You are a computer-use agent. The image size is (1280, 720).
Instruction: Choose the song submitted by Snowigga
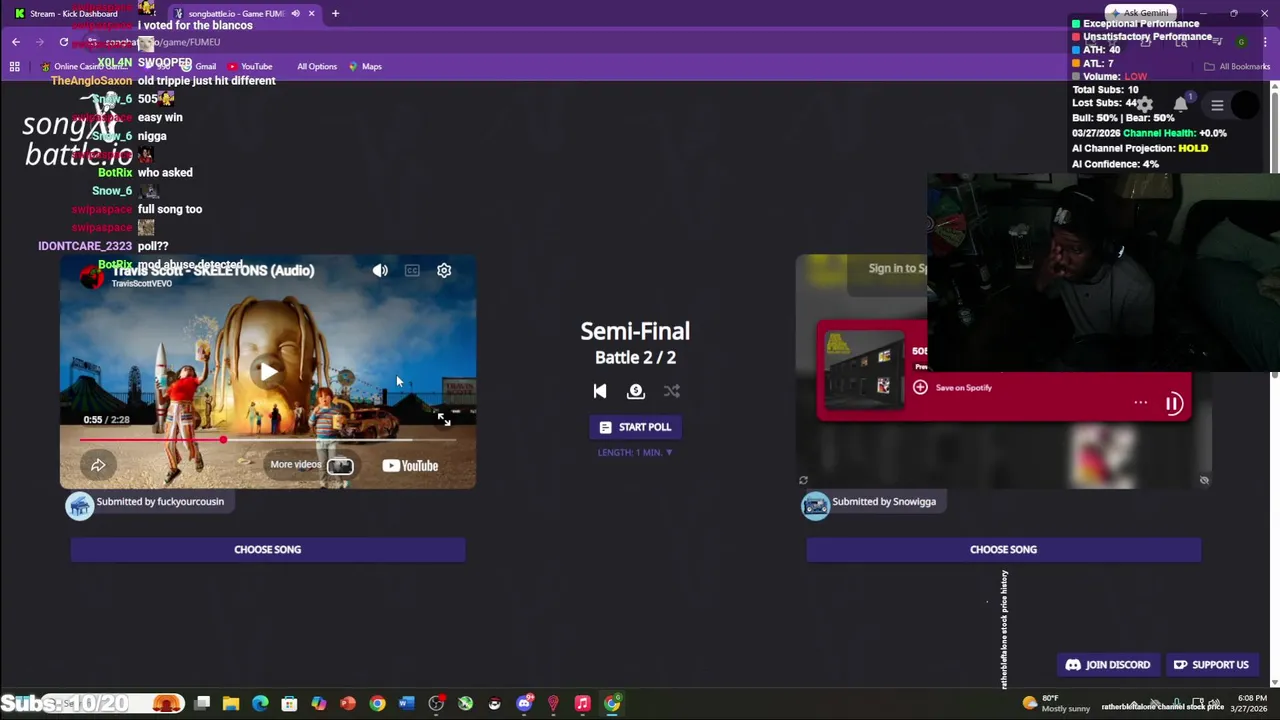pos(1003,549)
